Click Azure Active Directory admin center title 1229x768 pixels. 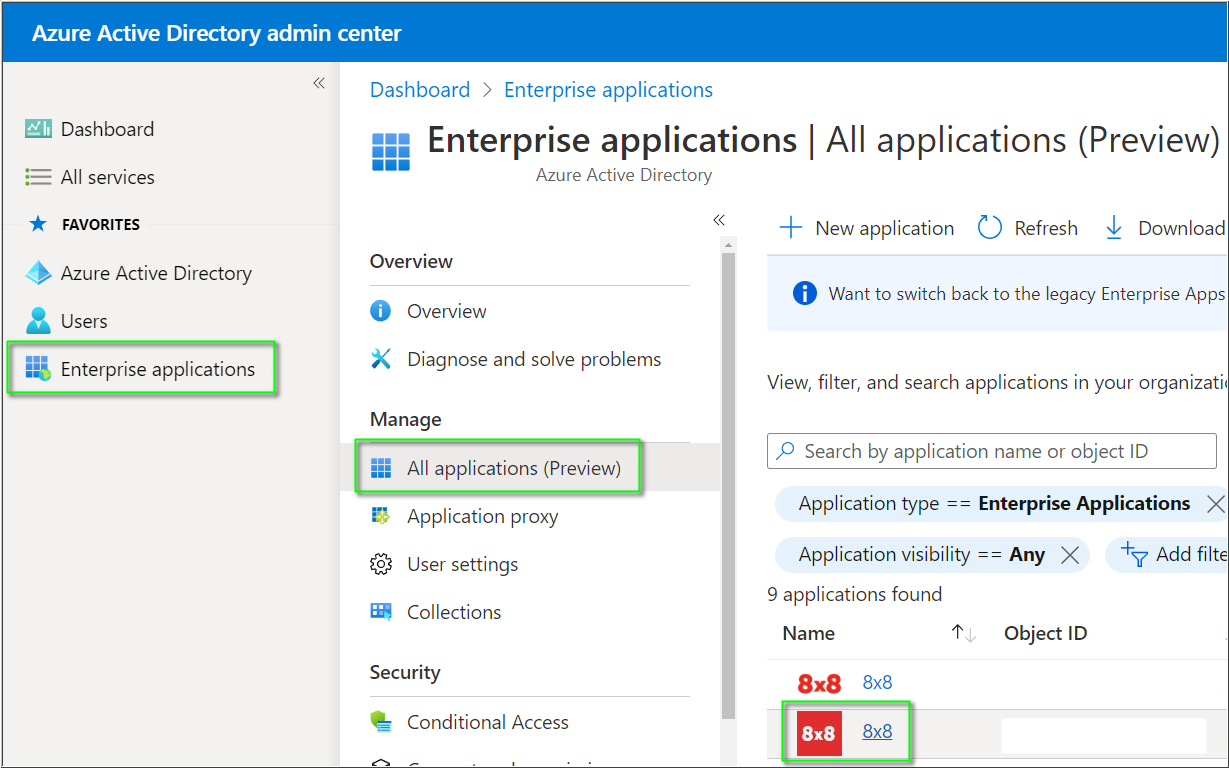tap(216, 33)
